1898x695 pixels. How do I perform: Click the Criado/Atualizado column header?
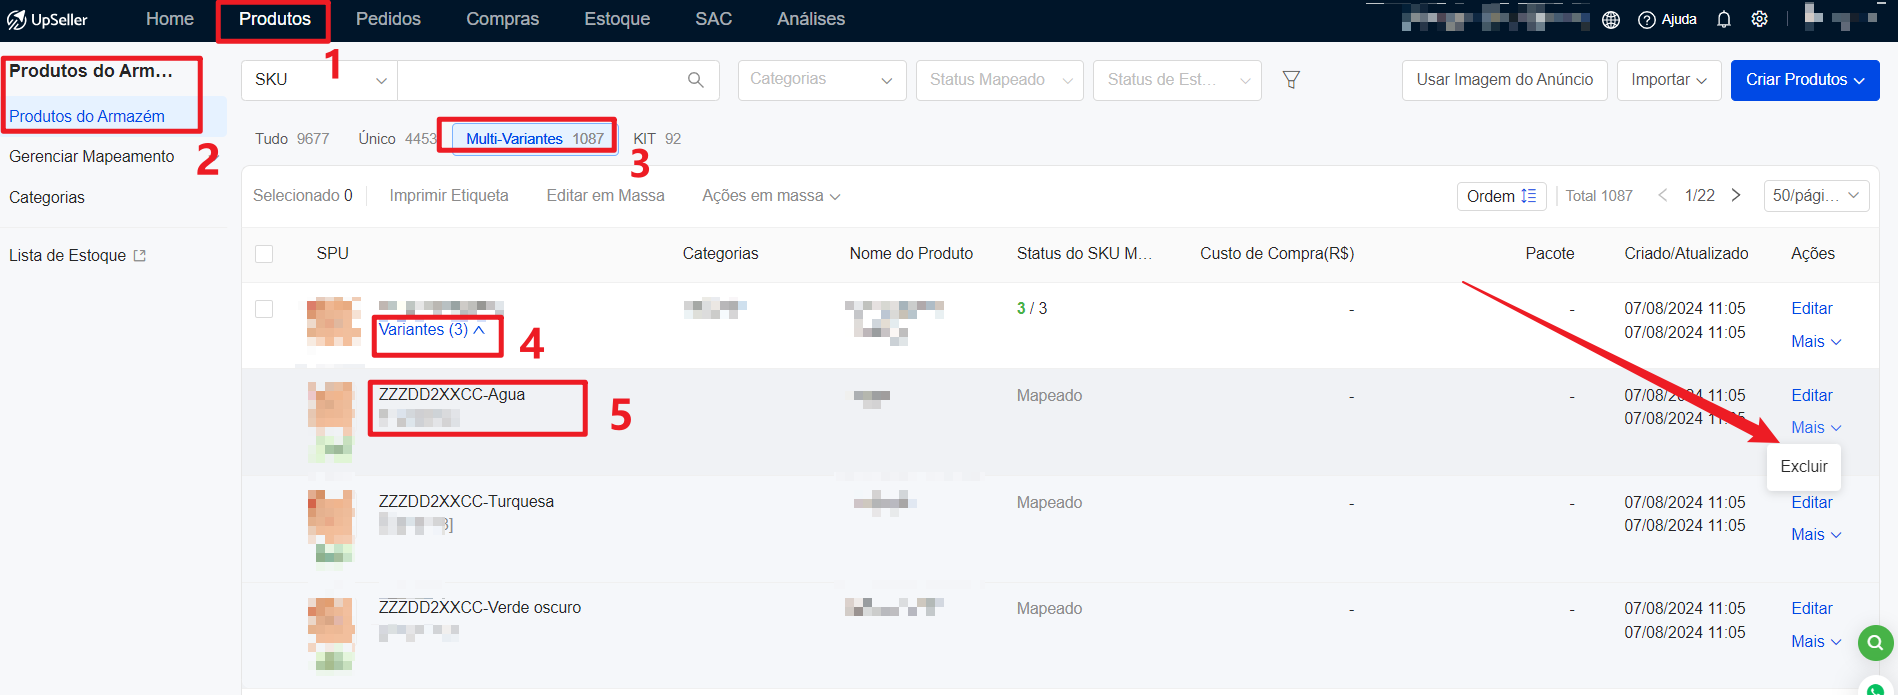pyautogui.click(x=1686, y=254)
